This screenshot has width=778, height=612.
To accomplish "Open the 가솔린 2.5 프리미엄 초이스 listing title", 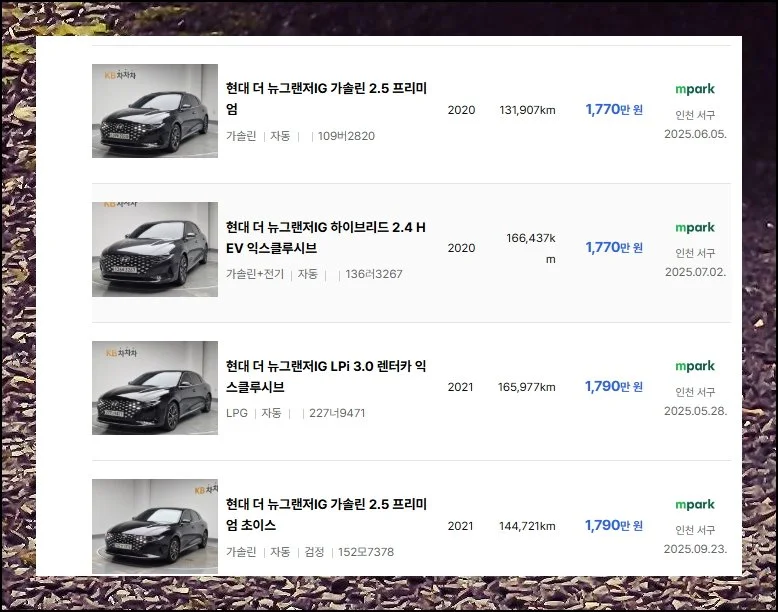I will [x=326, y=514].
